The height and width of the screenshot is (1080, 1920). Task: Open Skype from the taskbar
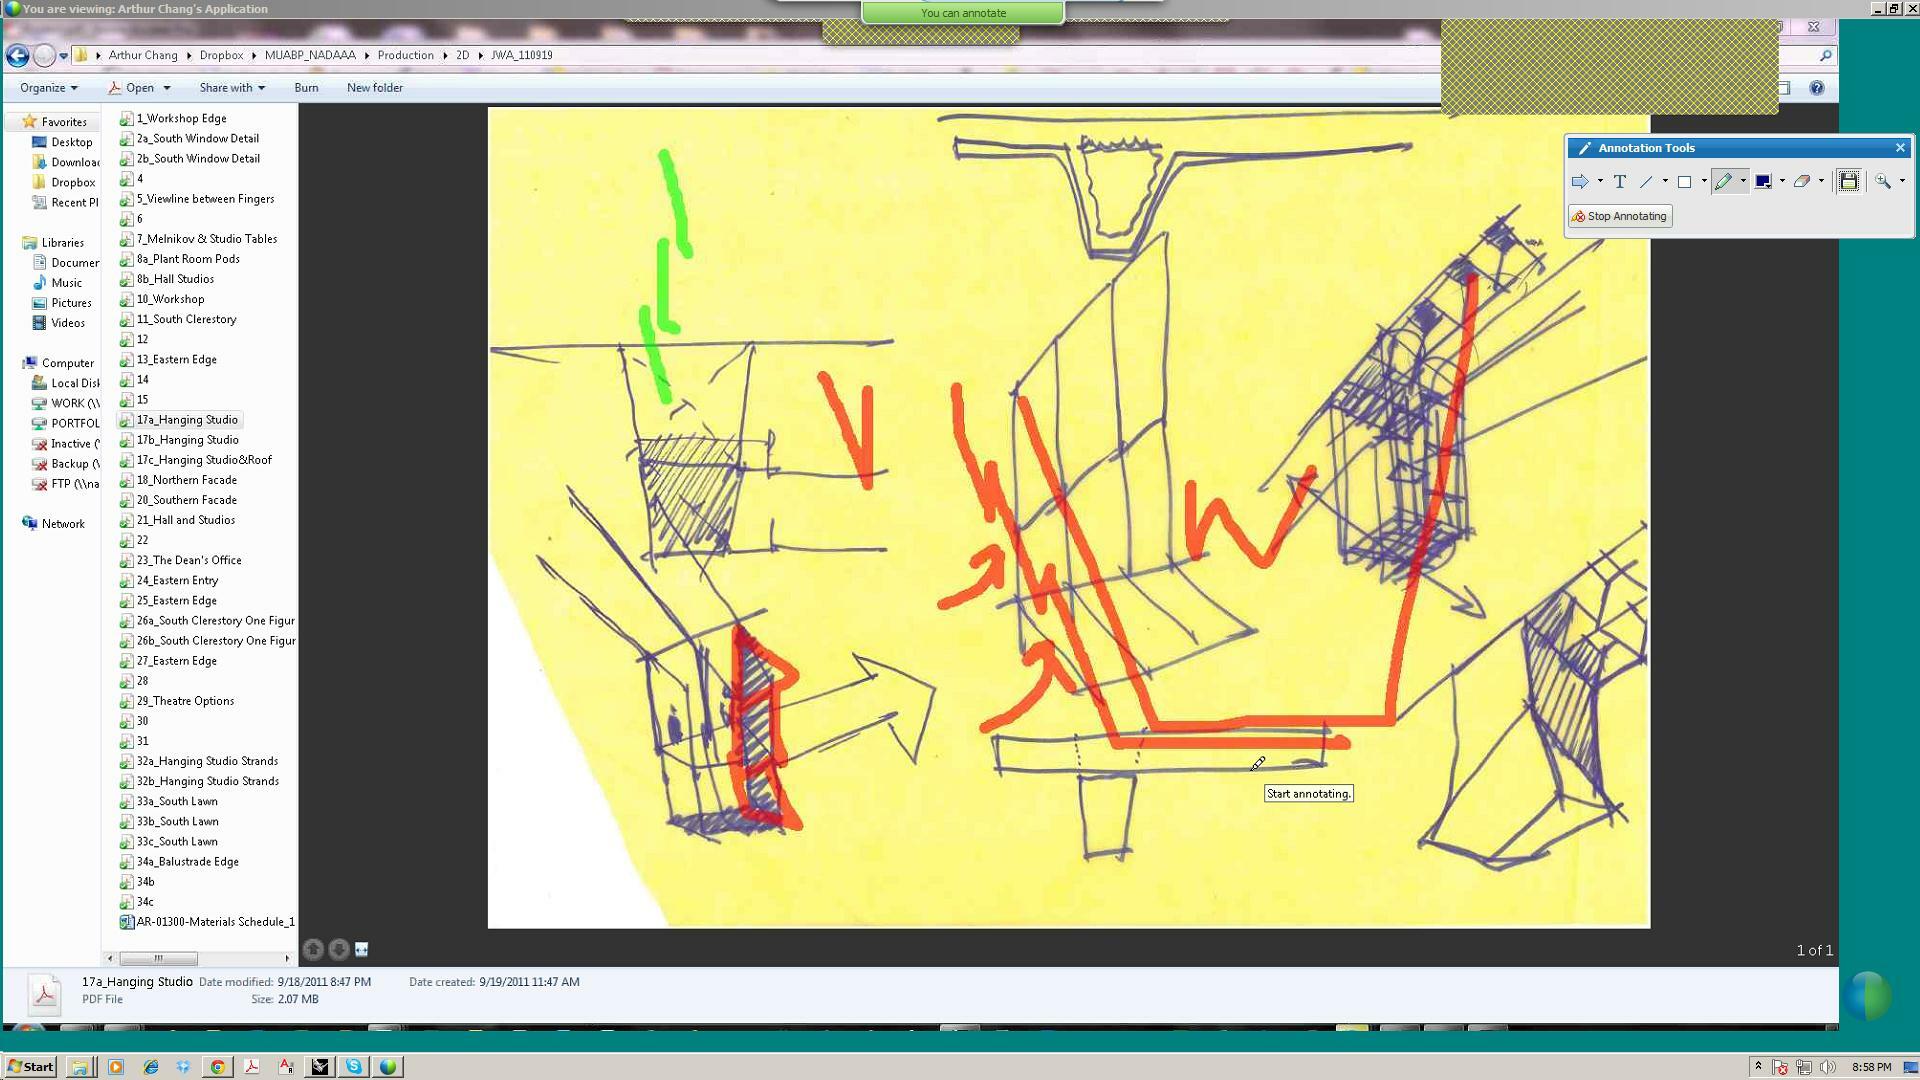[354, 1067]
